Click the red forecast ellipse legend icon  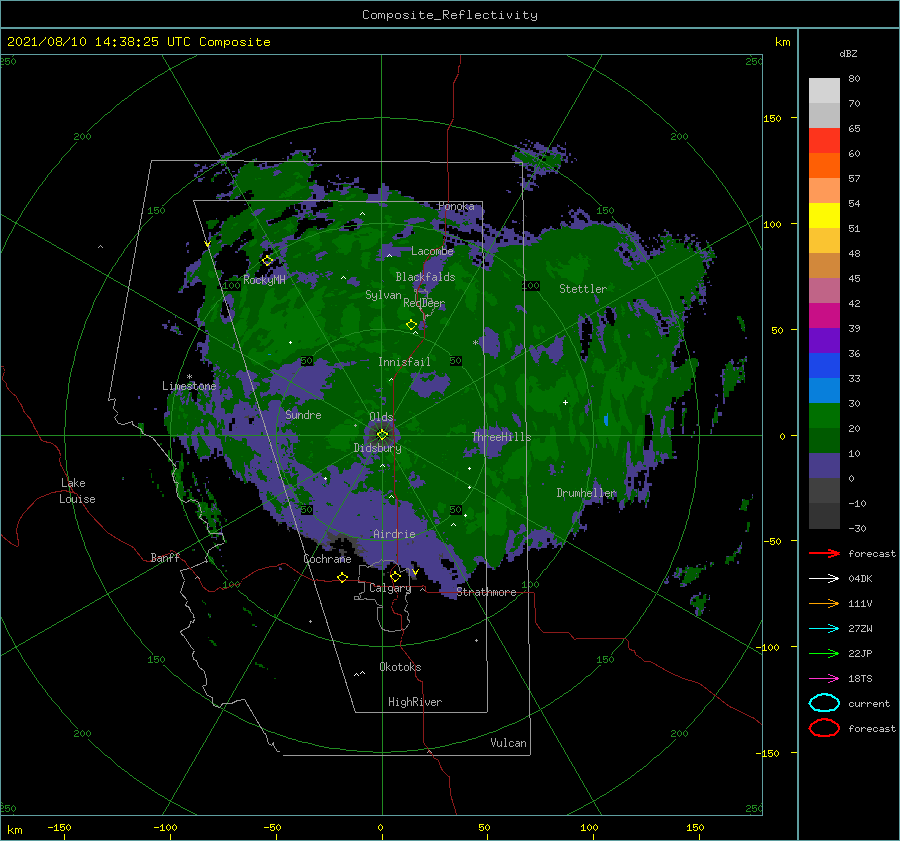coord(824,728)
